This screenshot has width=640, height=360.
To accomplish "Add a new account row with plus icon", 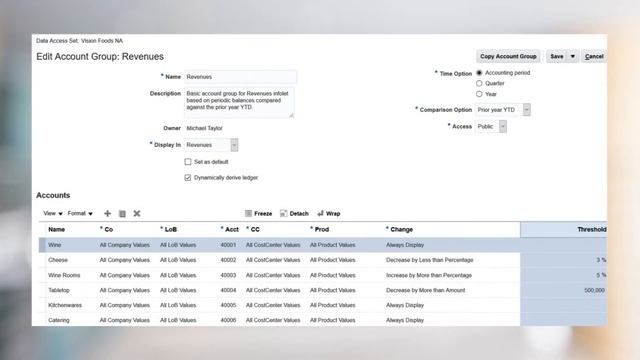I will [x=107, y=213].
